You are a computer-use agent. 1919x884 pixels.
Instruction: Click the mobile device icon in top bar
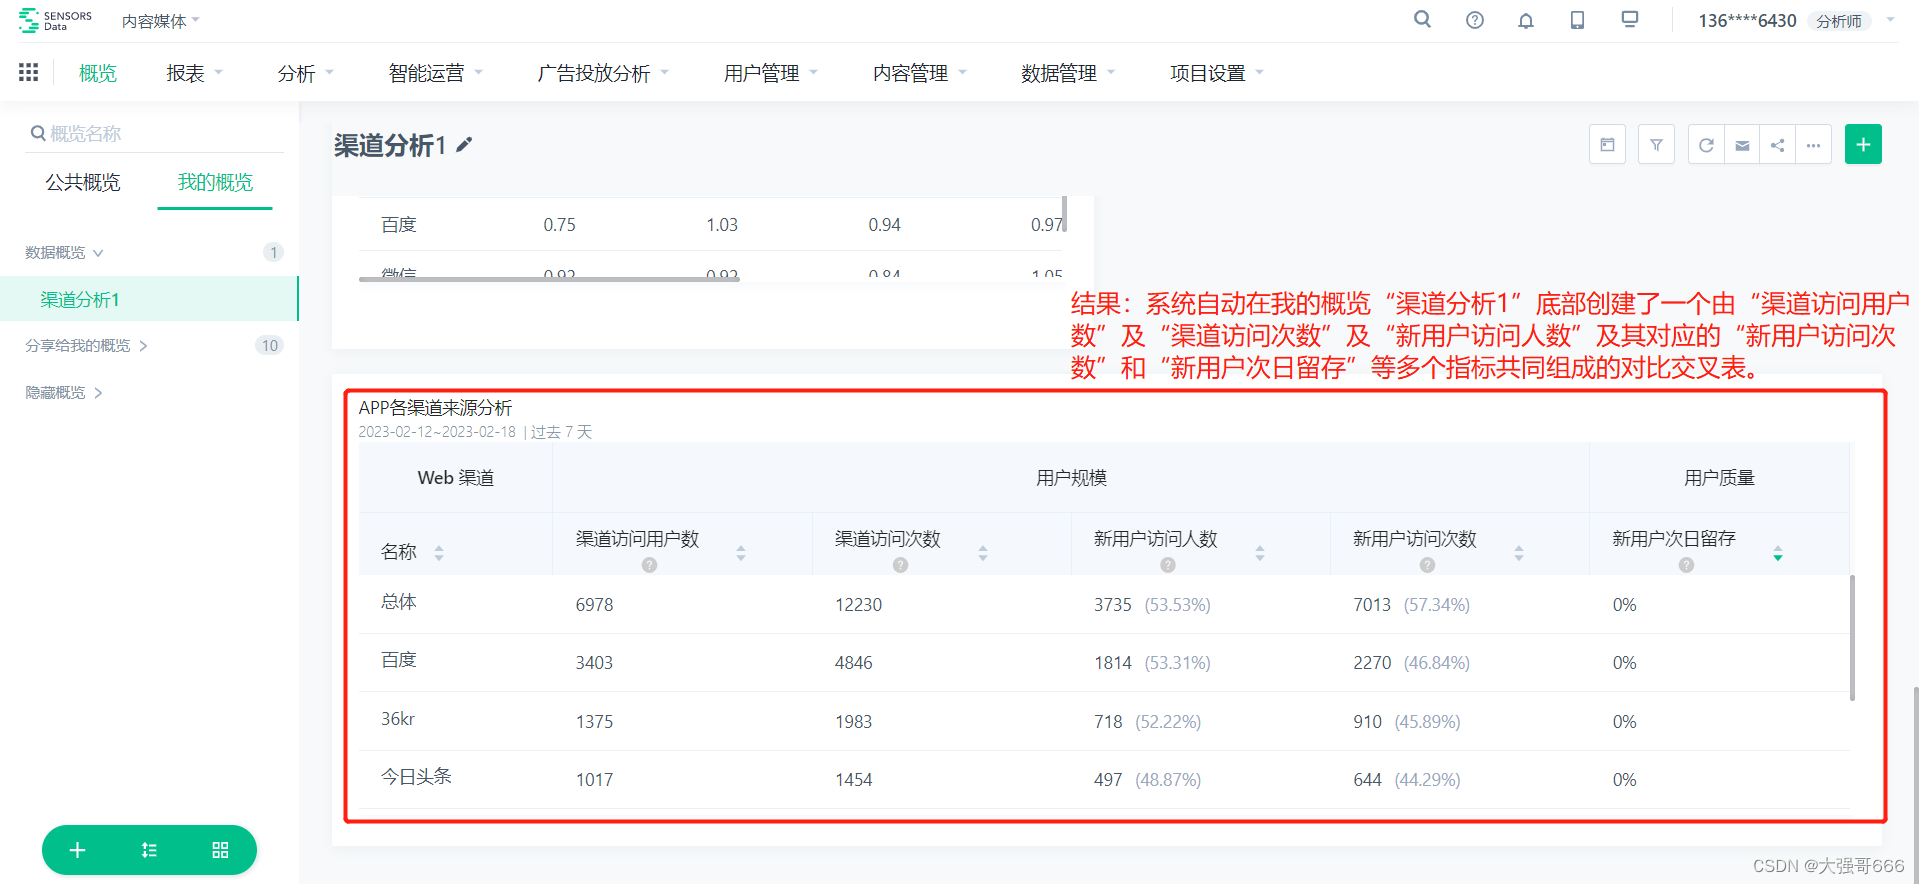pos(1577,20)
